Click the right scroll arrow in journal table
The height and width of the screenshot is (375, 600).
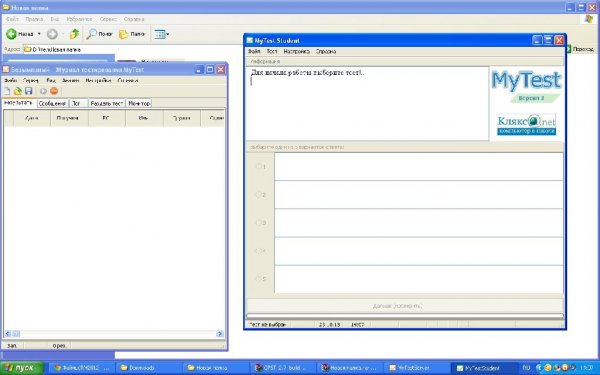click(x=220, y=334)
